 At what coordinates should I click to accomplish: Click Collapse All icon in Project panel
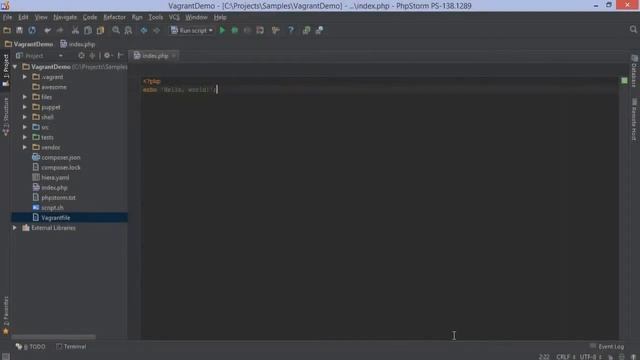coord(92,56)
